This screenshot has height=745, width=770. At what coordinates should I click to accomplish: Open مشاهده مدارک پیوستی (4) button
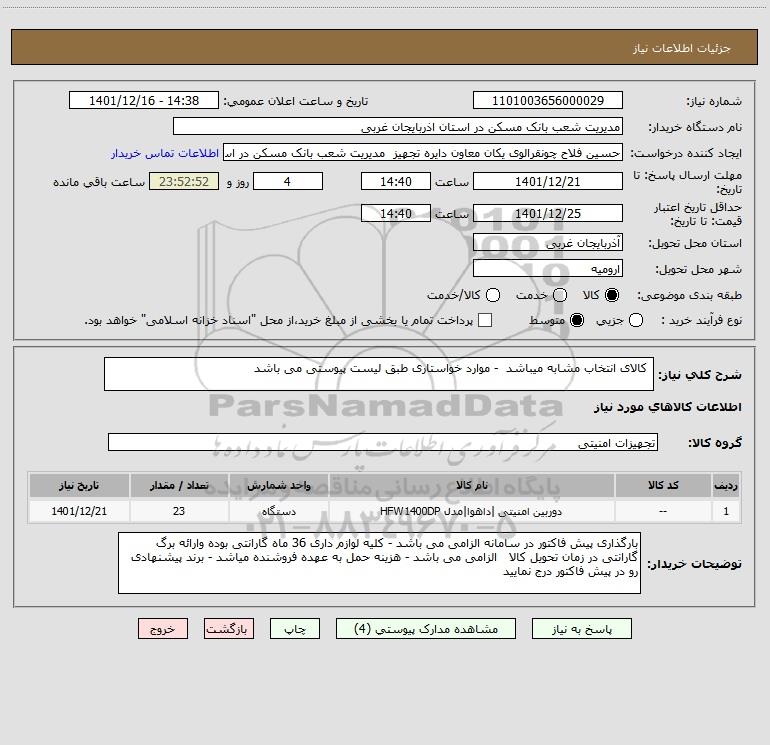(426, 629)
